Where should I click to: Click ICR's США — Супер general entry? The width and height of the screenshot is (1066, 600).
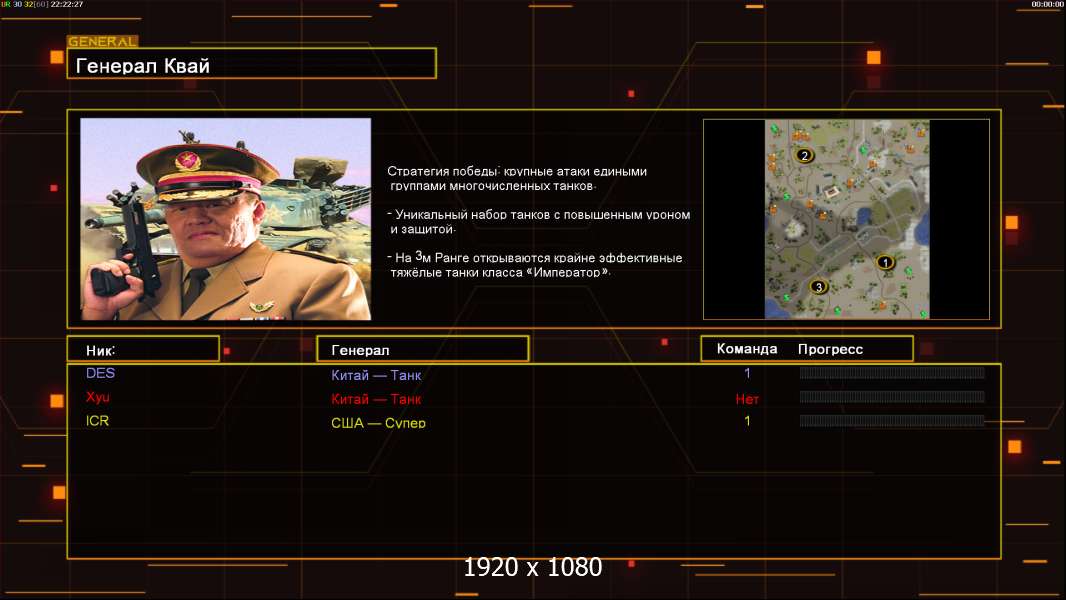pos(378,423)
